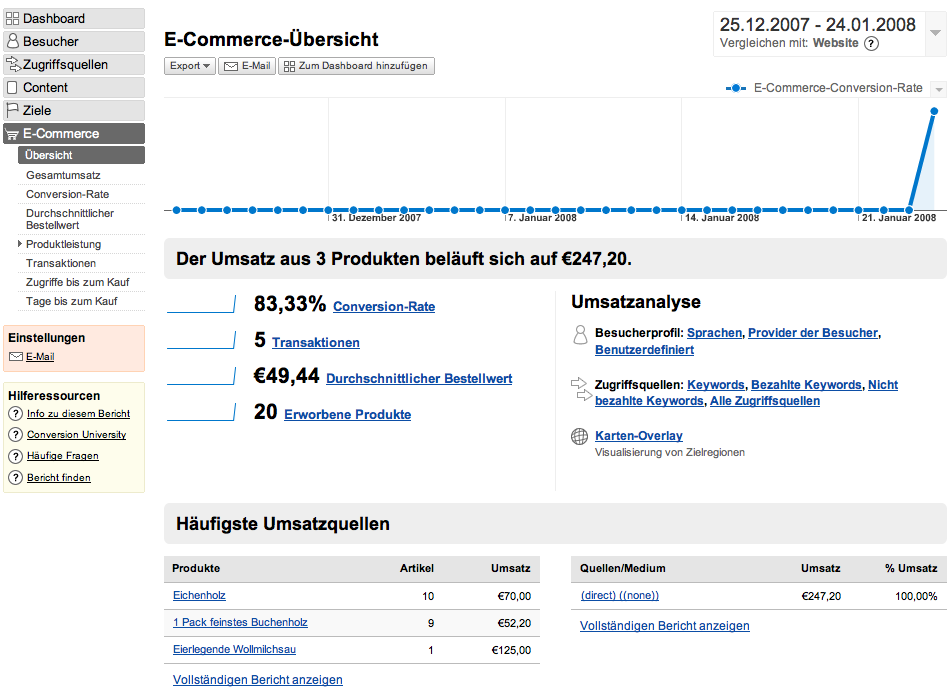Click the Conversion-Rate sparkline thumbnail

coord(199,304)
